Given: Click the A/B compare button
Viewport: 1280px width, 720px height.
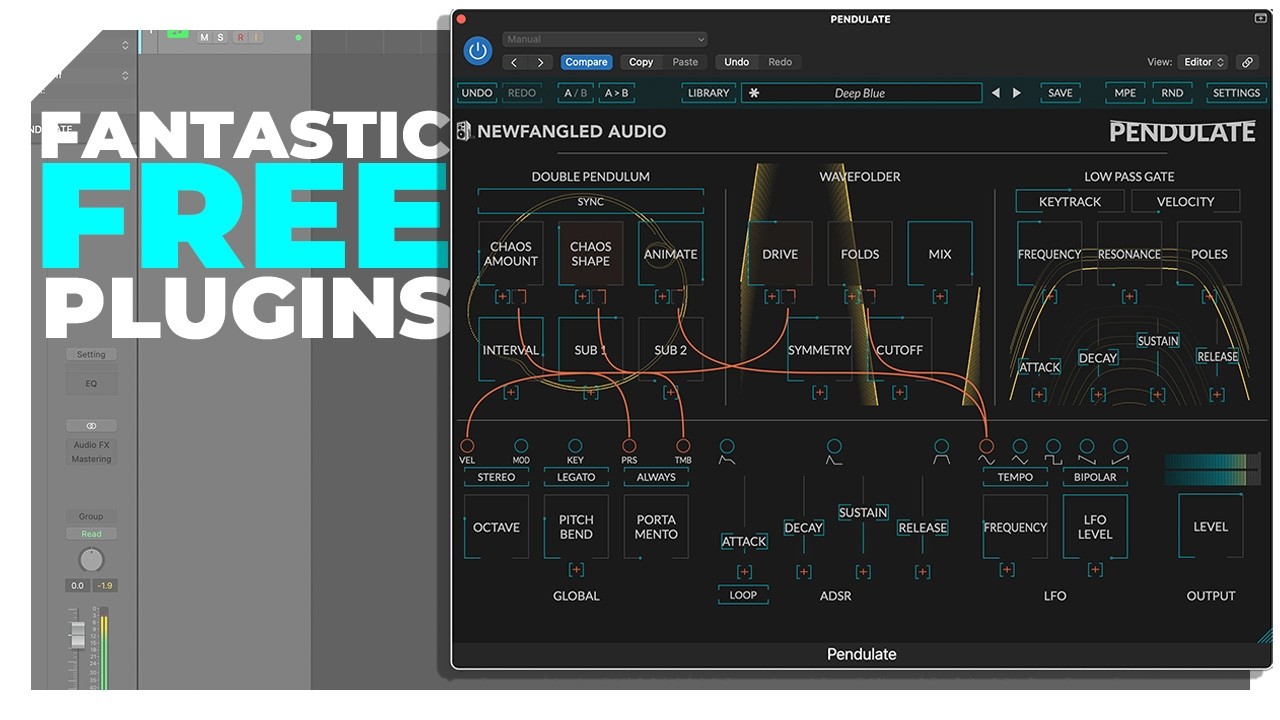Looking at the screenshot, I should pos(576,93).
